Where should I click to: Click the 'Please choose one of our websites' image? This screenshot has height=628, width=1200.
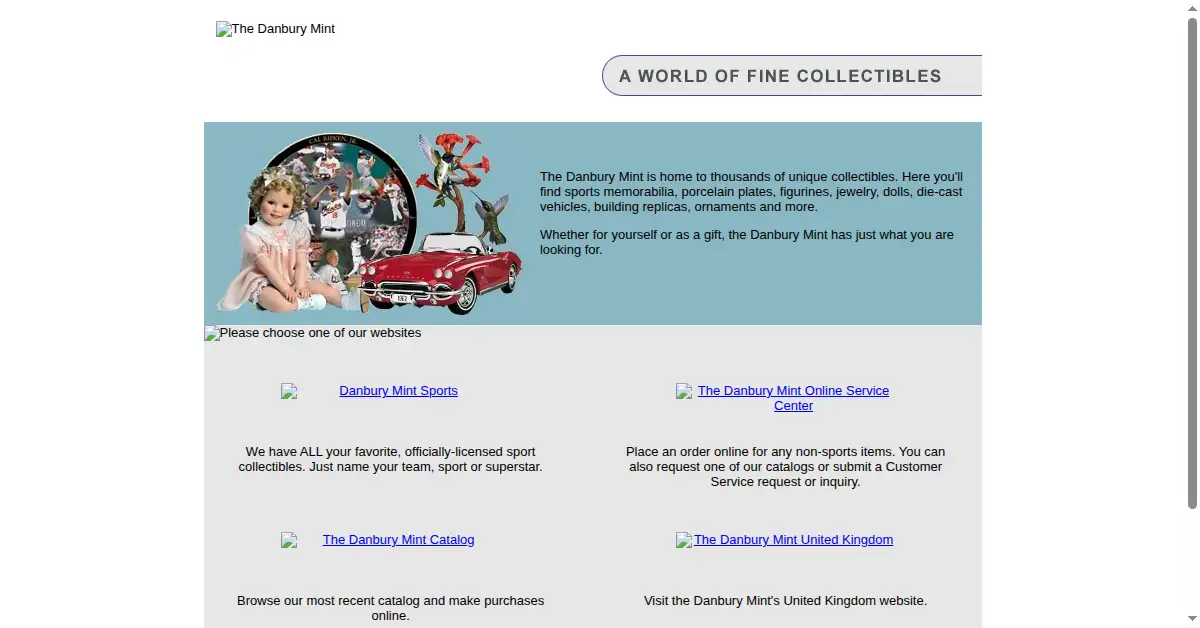pyautogui.click(x=313, y=333)
